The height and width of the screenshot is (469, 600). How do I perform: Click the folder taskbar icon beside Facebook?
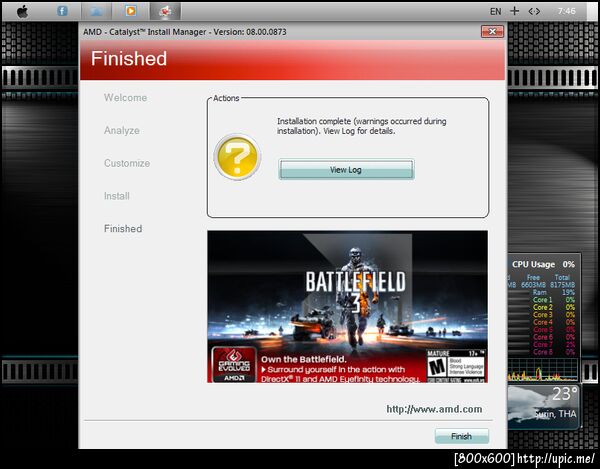coord(96,11)
